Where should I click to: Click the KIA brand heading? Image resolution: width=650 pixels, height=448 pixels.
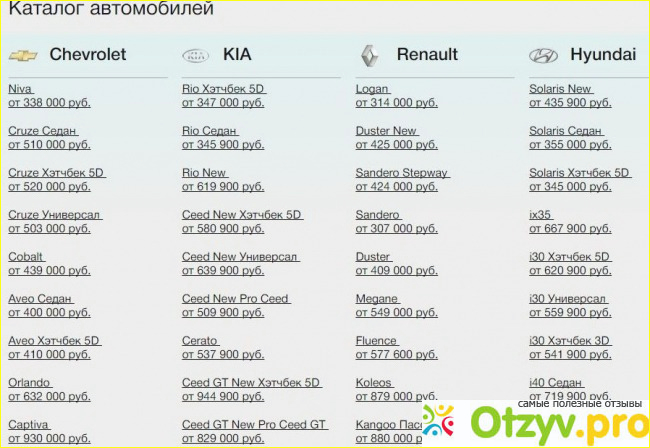(x=237, y=54)
